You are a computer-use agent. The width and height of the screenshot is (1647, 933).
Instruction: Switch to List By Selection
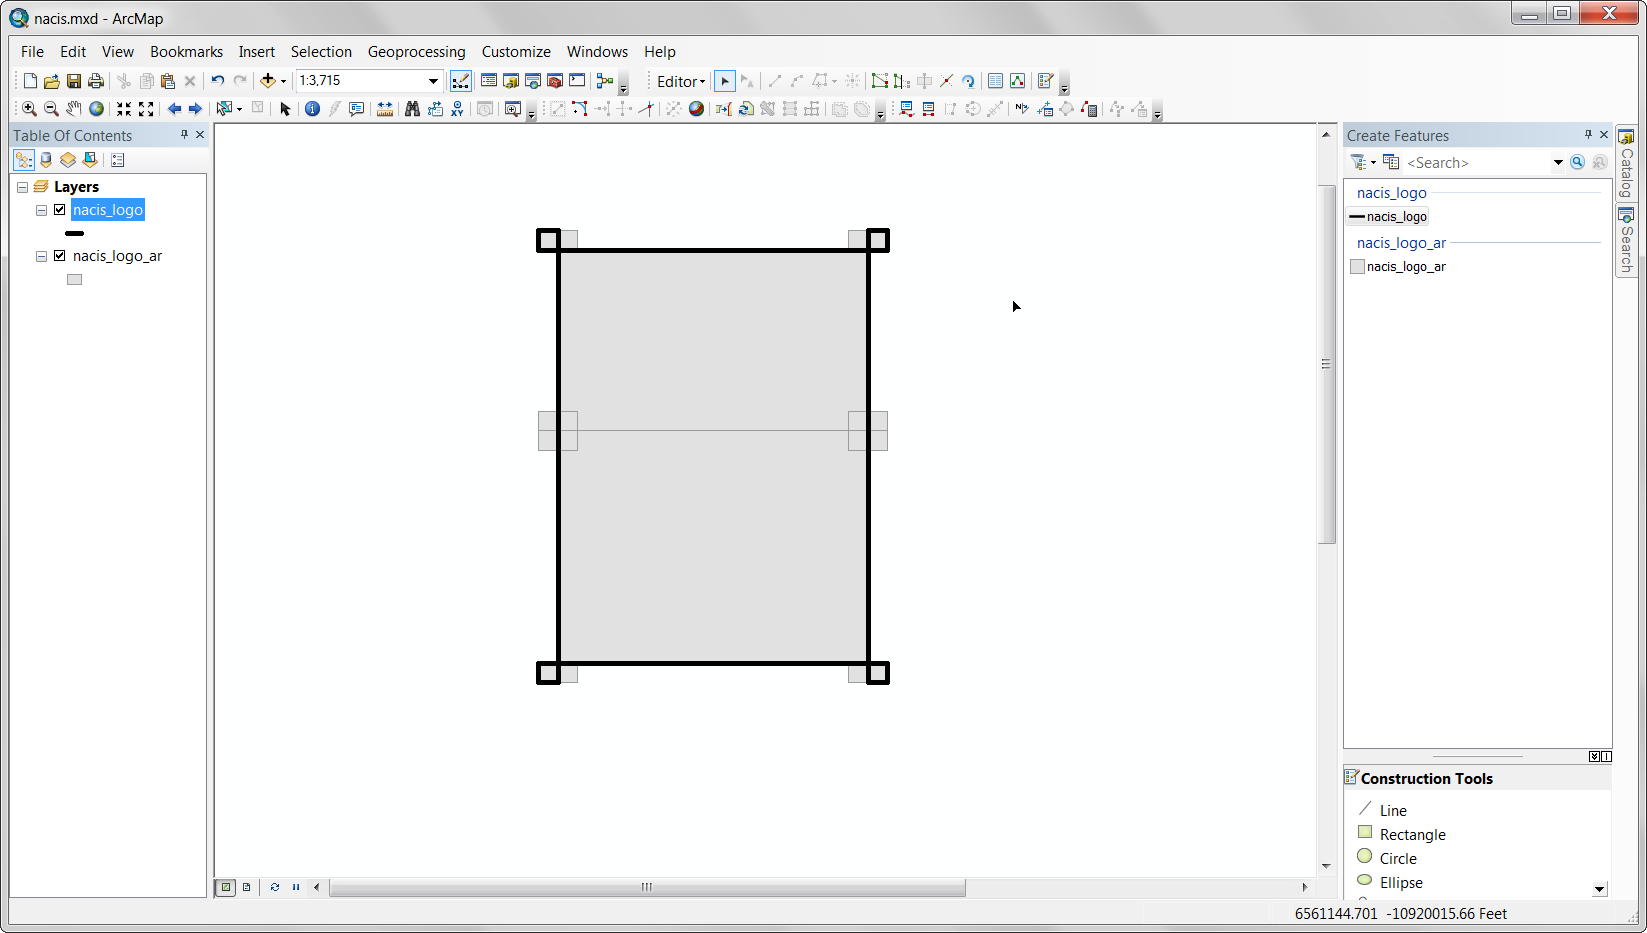[90, 160]
